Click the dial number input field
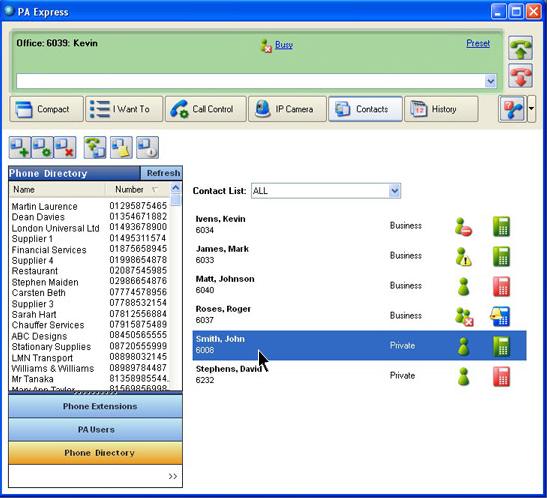This screenshot has height=498, width=547. pyautogui.click(x=250, y=81)
